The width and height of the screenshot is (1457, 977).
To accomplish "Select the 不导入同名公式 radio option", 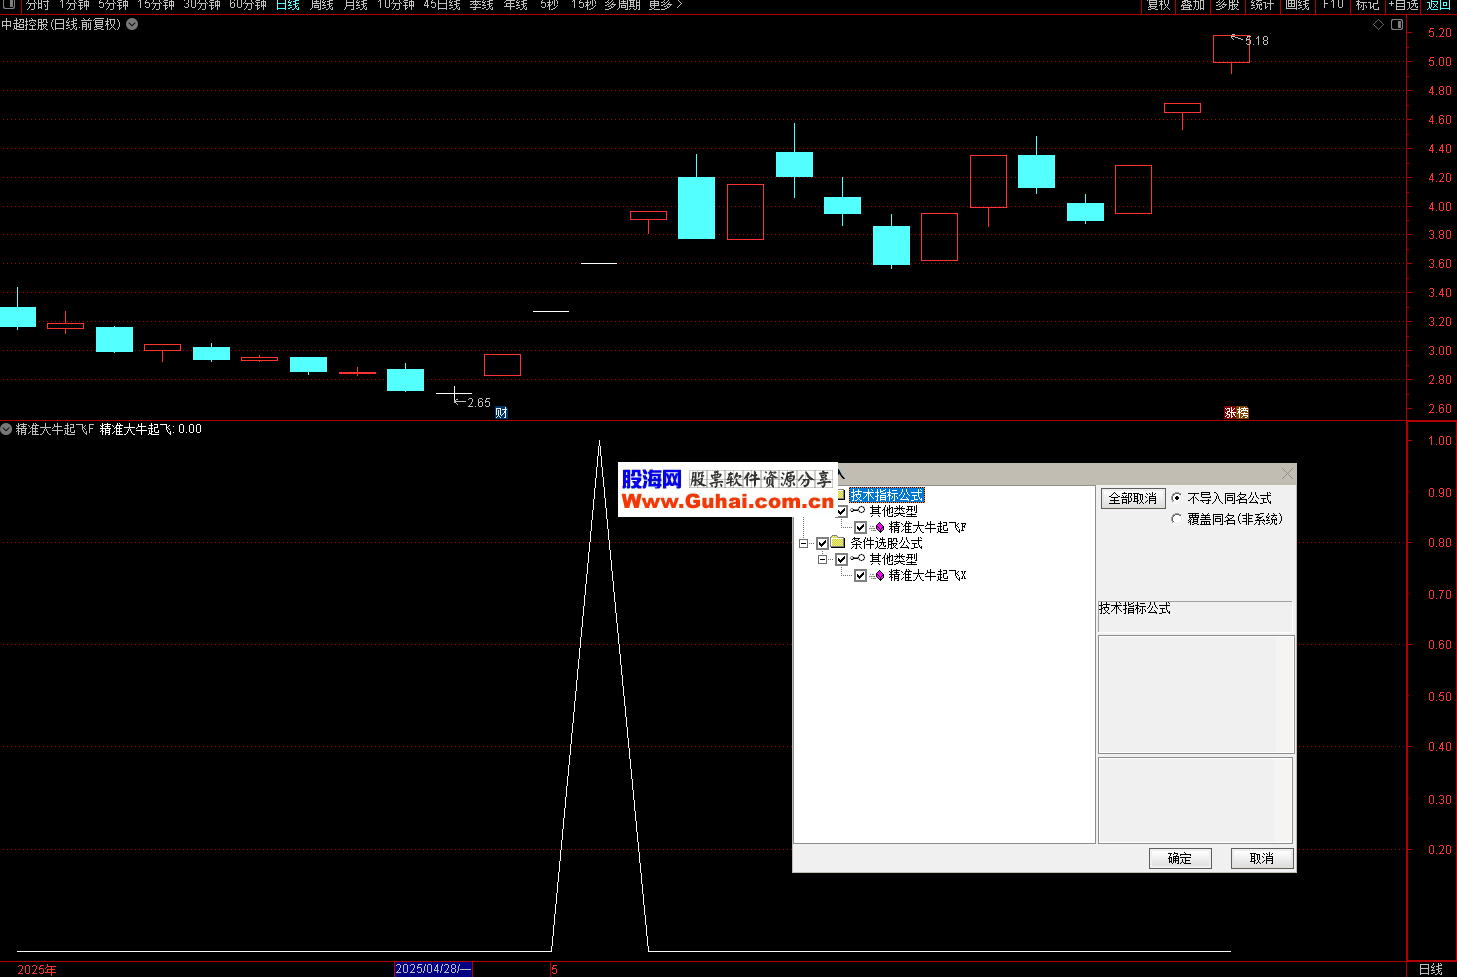I will coord(1176,497).
